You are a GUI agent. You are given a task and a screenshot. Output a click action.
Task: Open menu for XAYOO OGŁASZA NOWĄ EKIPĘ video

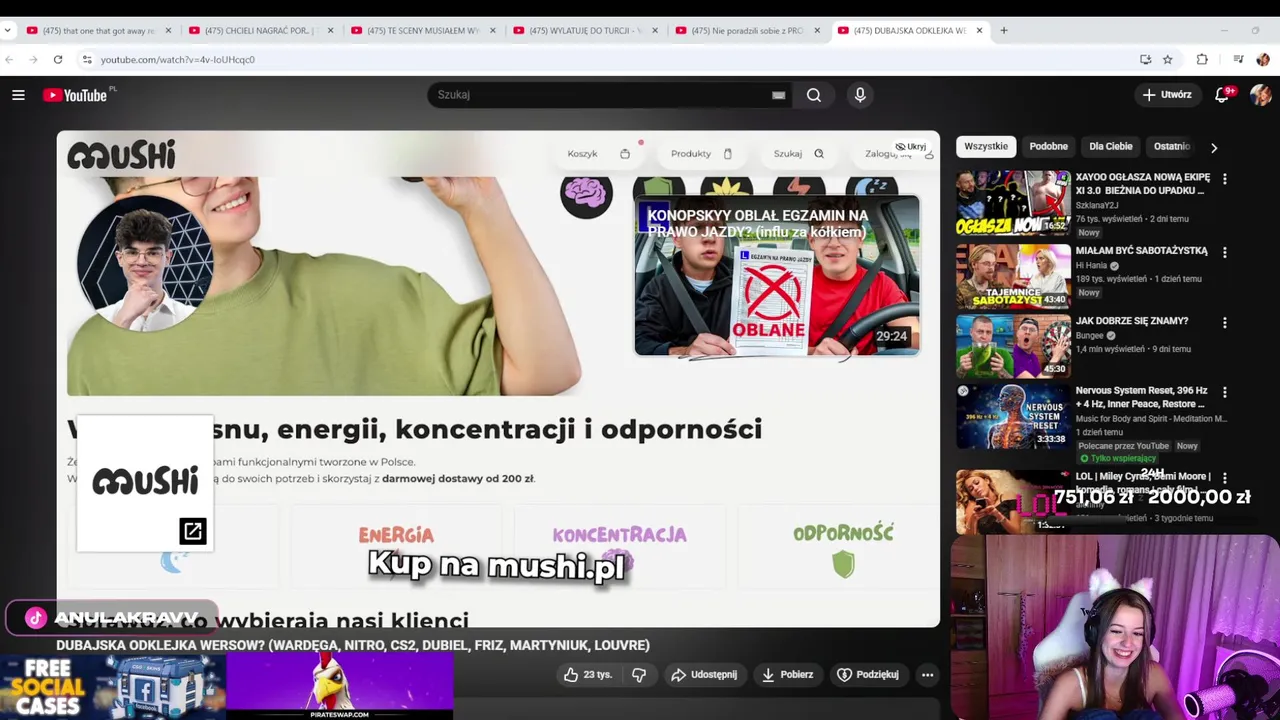coord(1225,179)
